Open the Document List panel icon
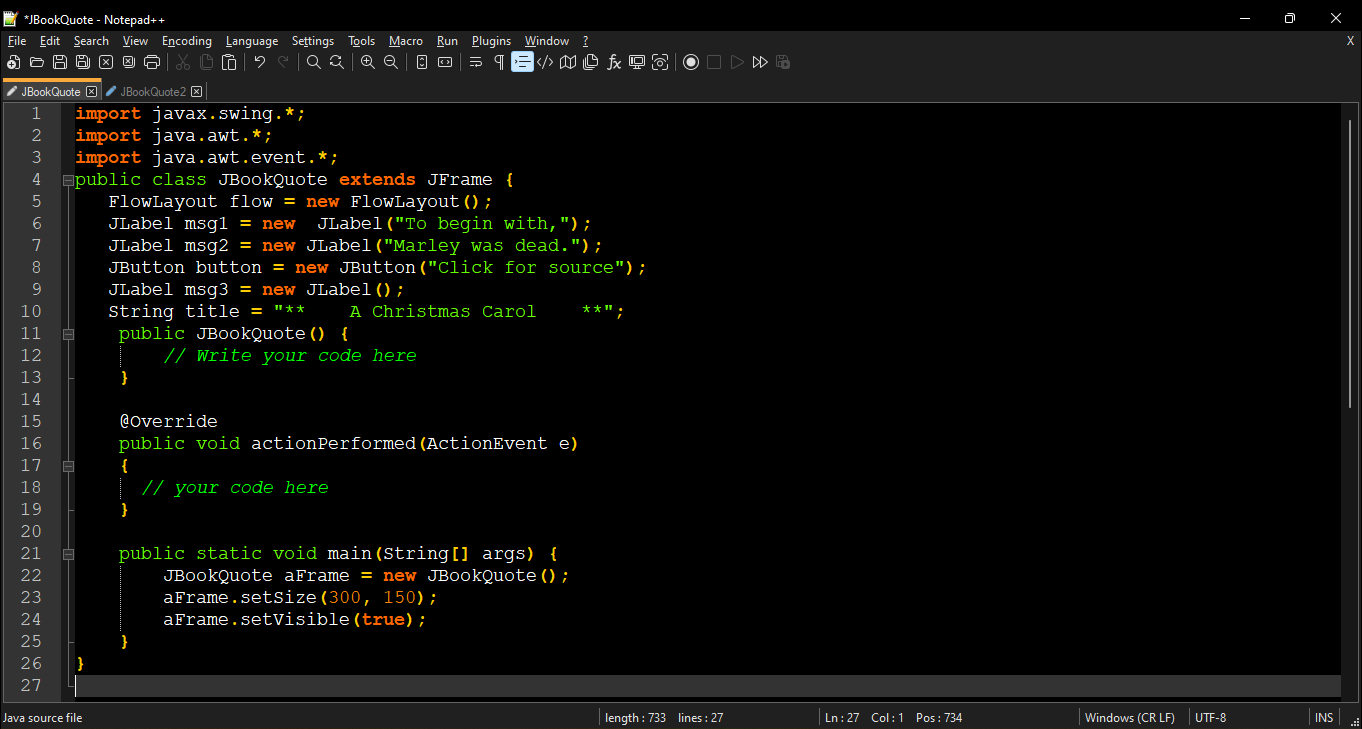 pyautogui.click(x=591, y=62)
